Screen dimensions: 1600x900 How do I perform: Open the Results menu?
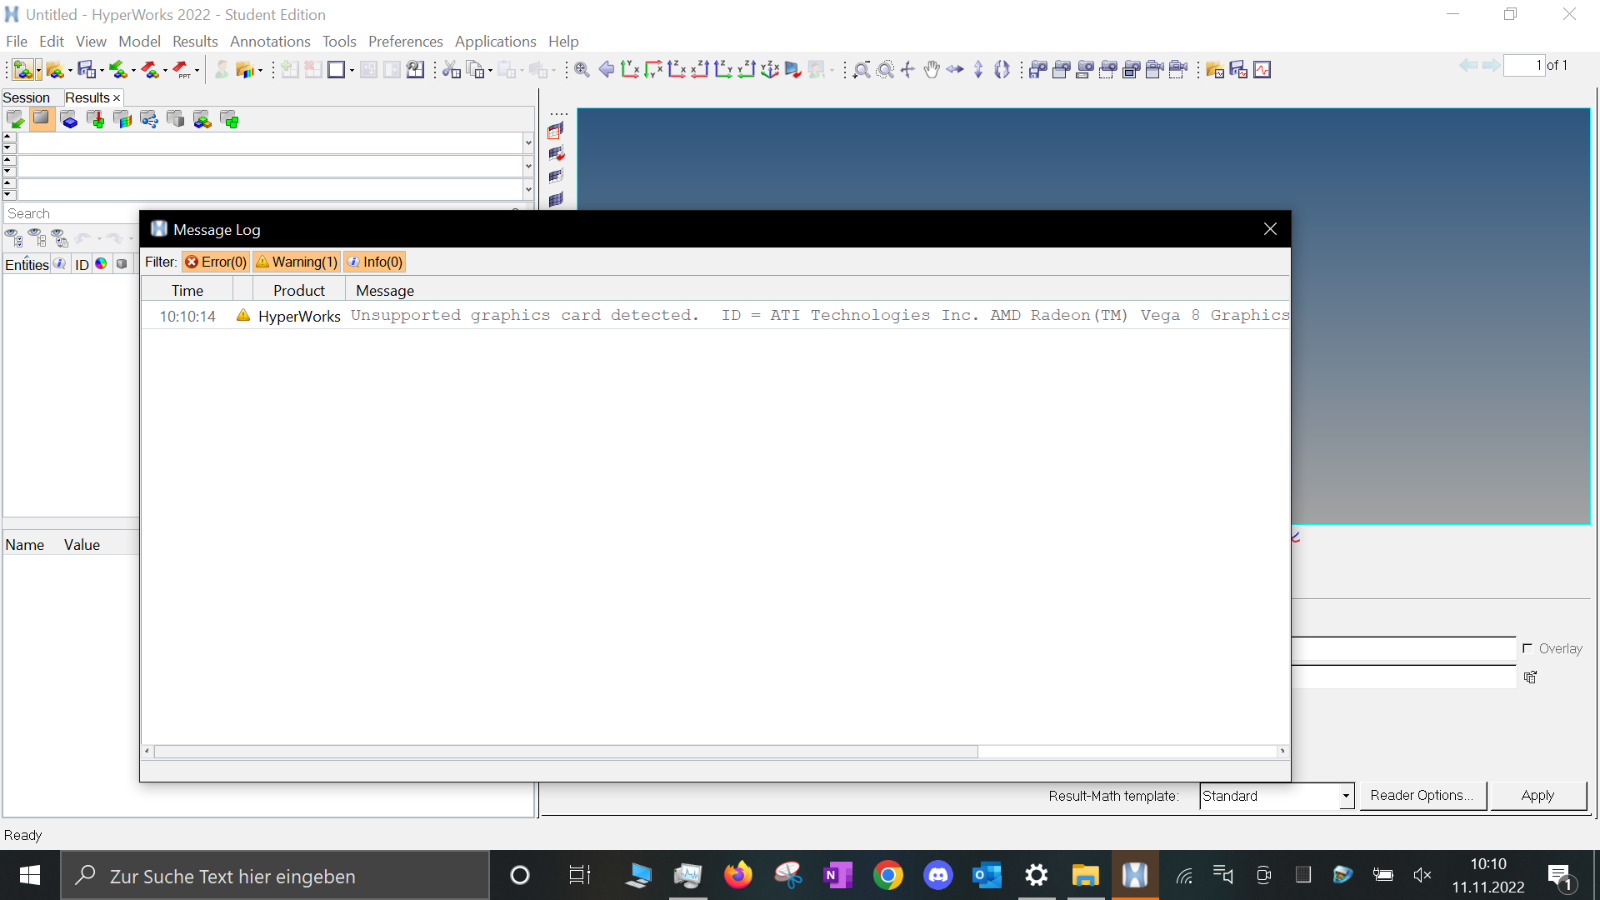195,41
